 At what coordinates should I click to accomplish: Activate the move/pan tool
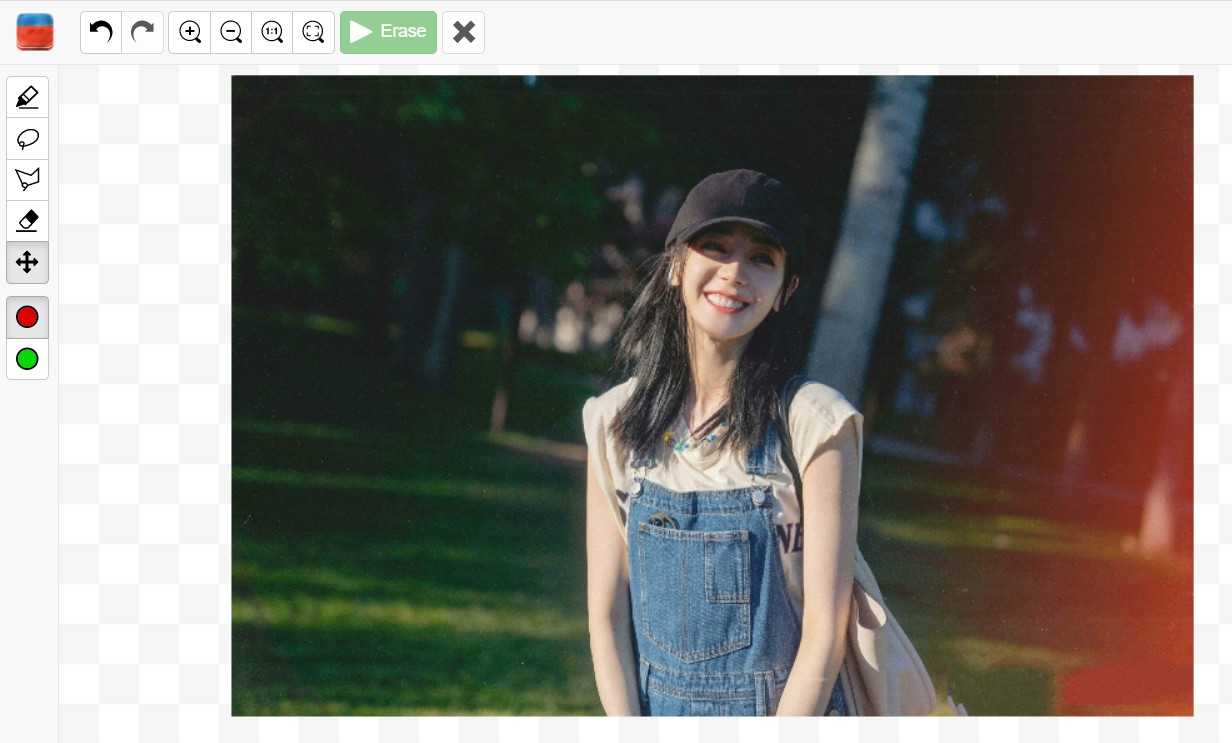[x=27, y=262]
